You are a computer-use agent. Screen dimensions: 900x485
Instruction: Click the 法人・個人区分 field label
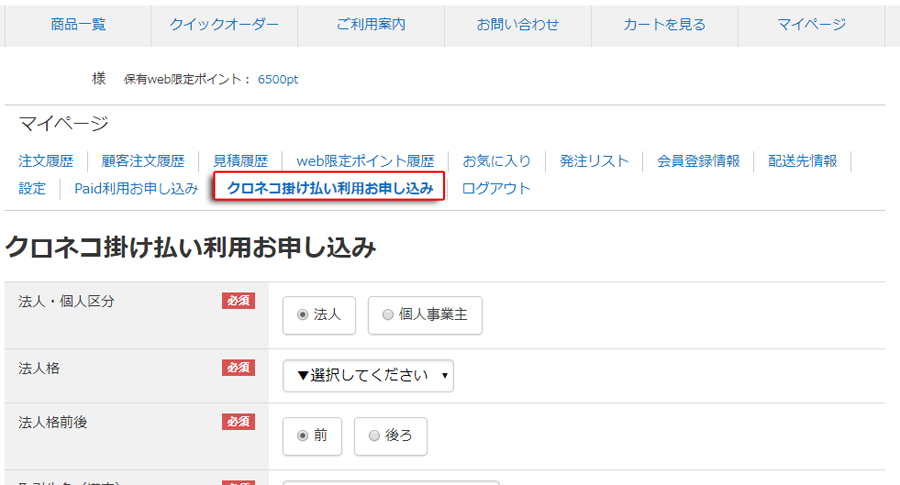point(67,301)
